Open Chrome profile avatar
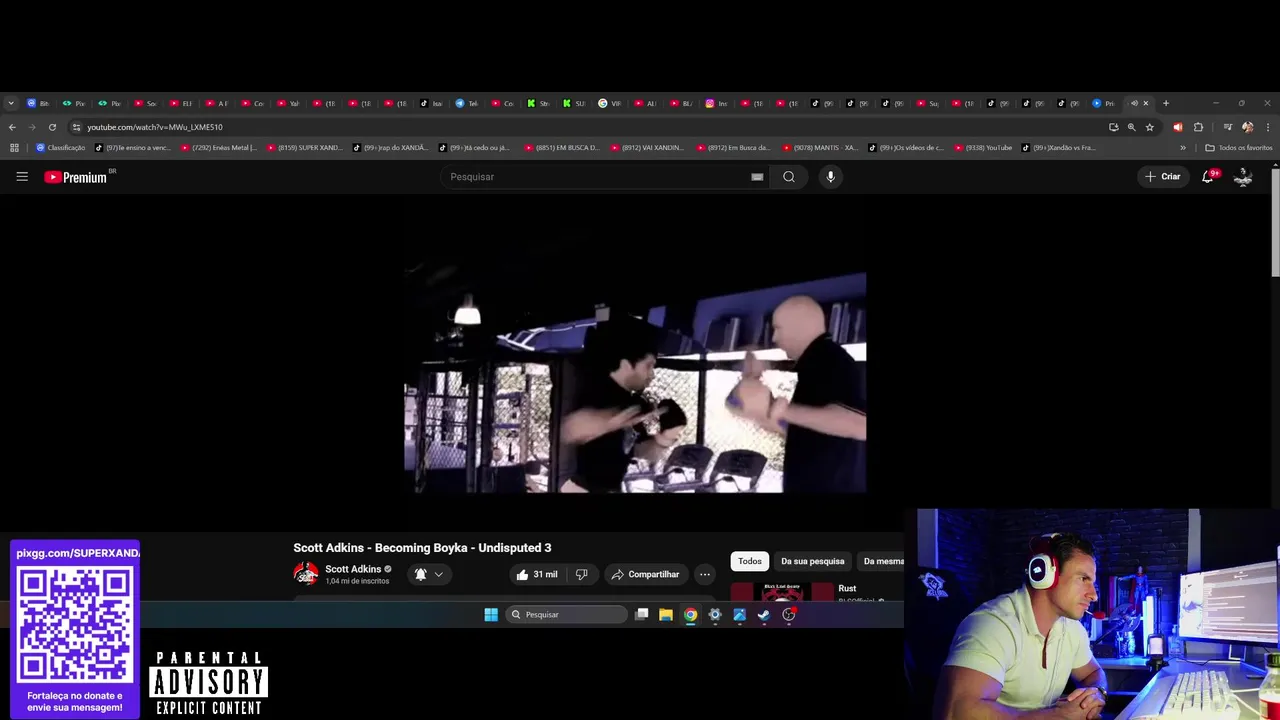 (1247, 127)
